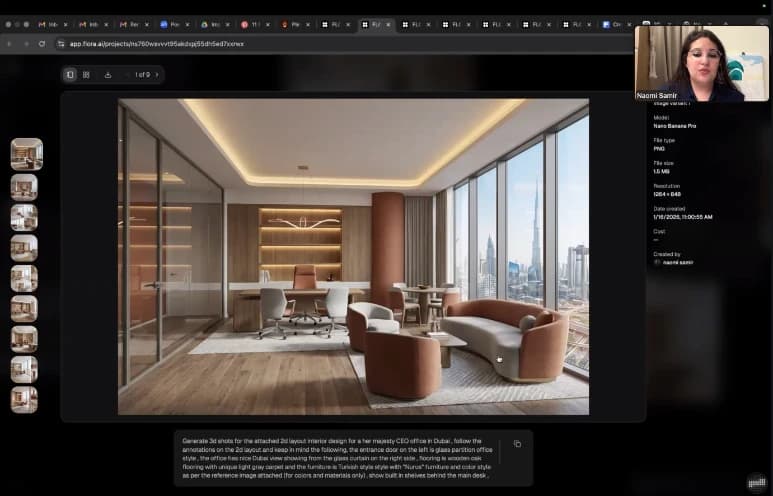Click the '1.5 MB' file size value

click(662, 172)
